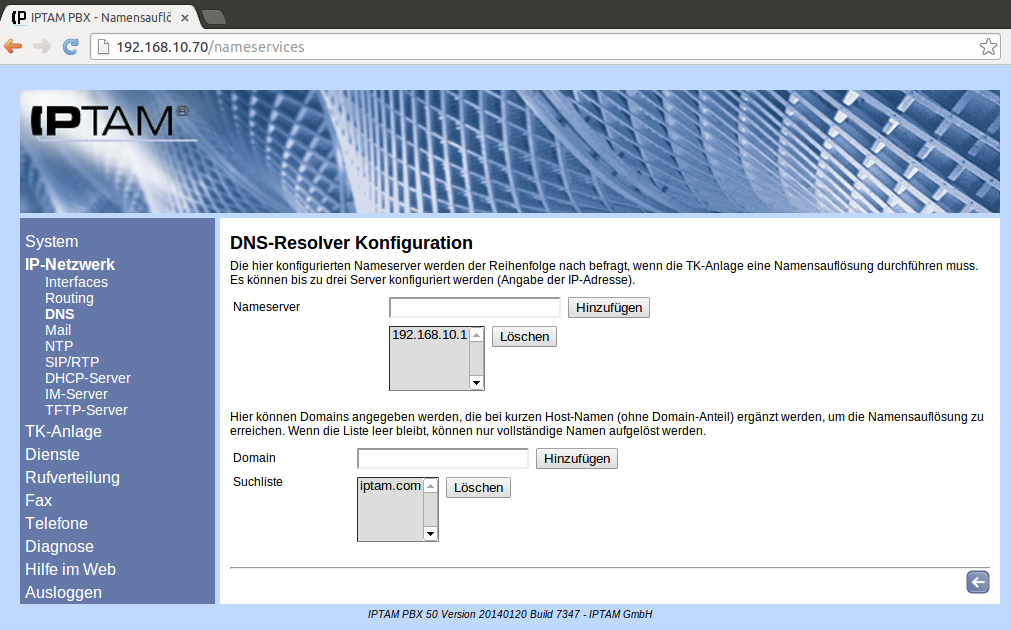Click the browser forward arrow icon

point(42,47)
